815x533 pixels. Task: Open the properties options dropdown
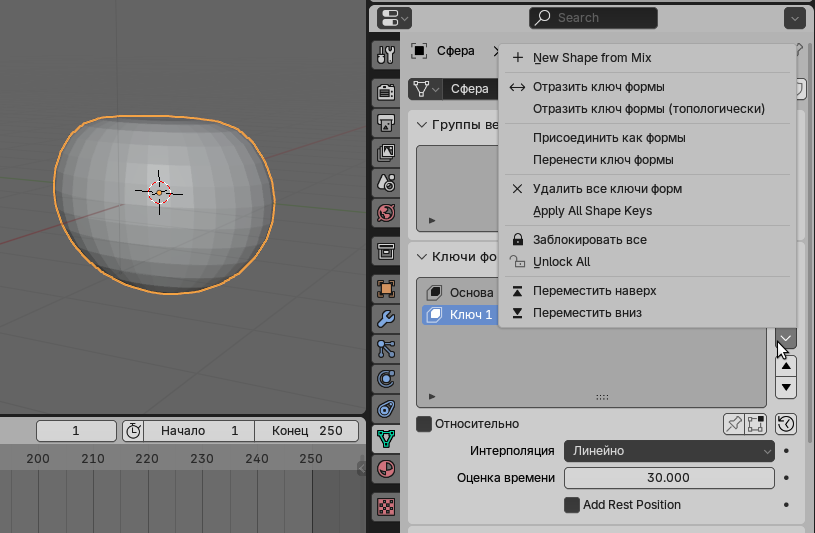pyautogui.click(x=795, y=18)
